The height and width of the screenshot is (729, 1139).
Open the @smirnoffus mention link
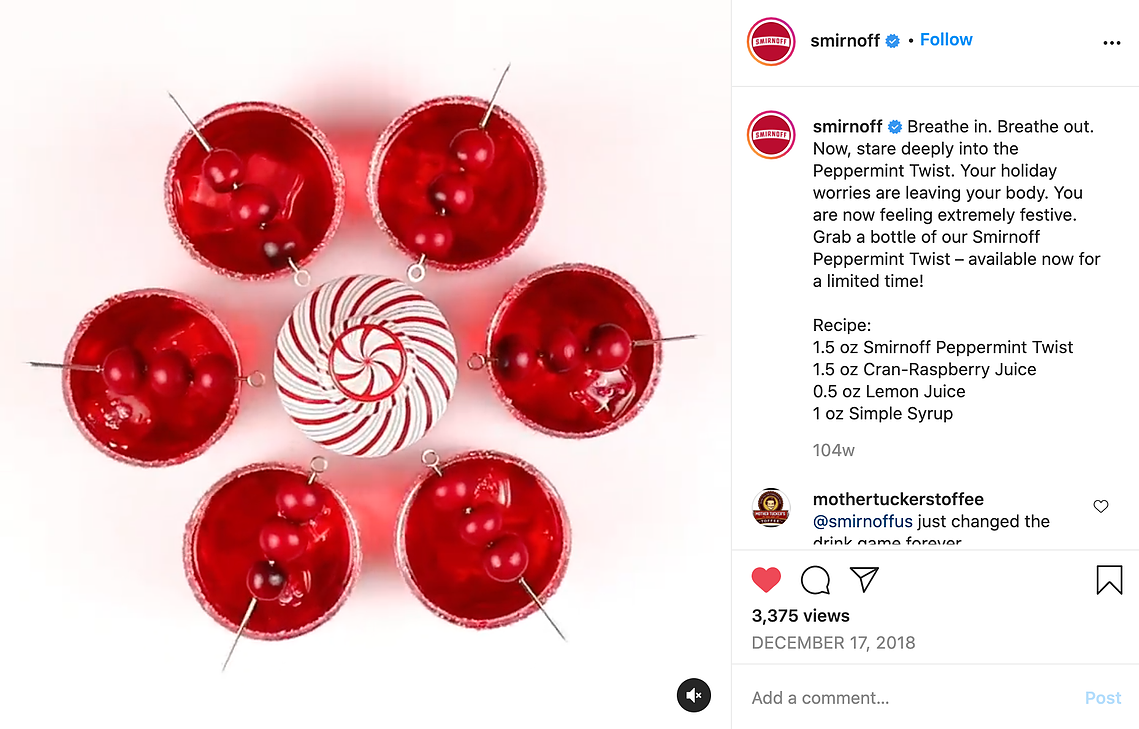(x=862, y=521)
